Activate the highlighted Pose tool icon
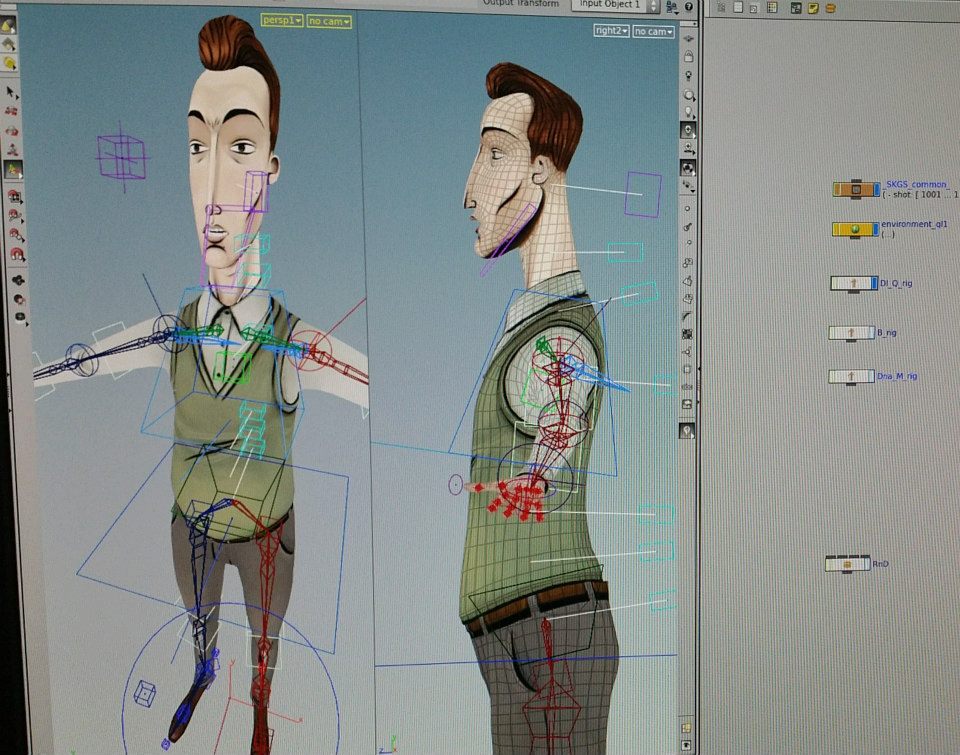This screenshot has width=960, height=755. pyautogui.click(x=13, y=169)
